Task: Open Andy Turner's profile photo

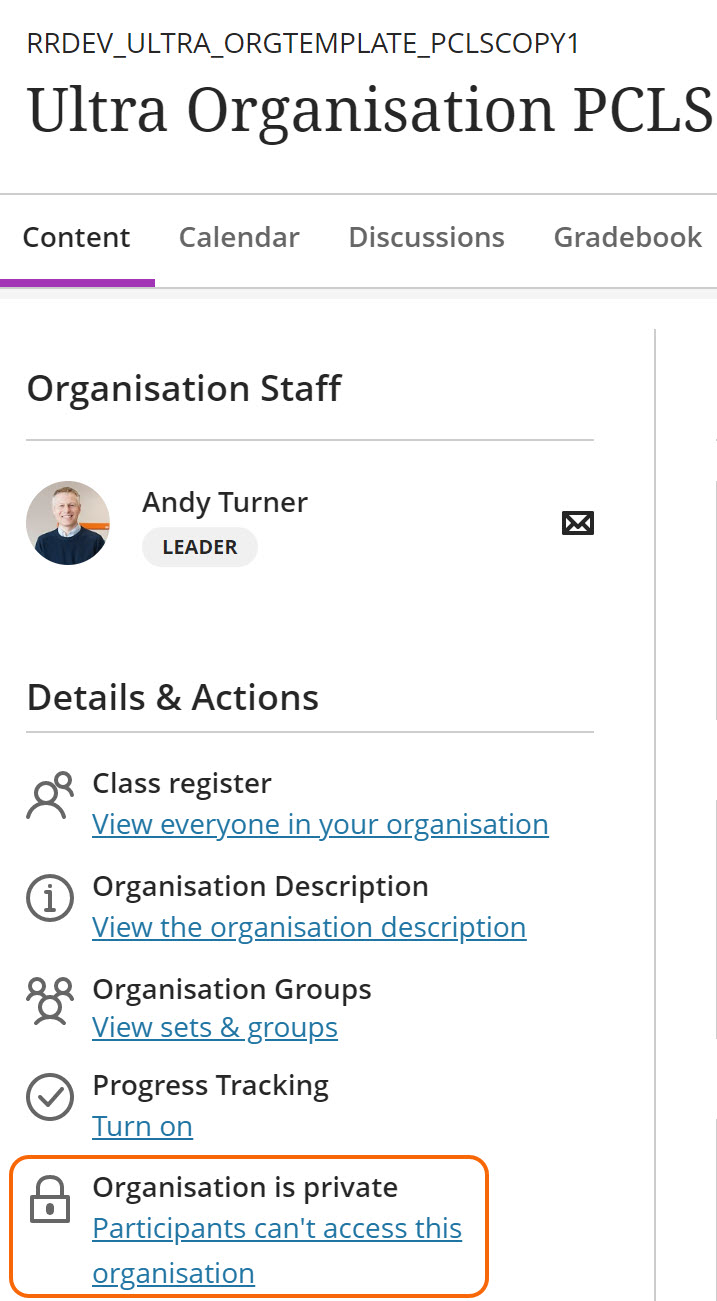Action: pos(68,523)
